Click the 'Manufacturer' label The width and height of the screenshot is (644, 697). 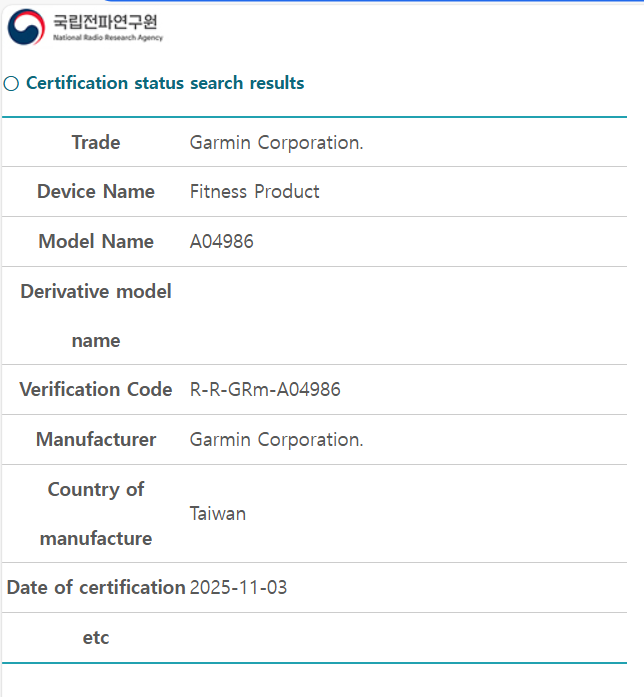[x=96, y=439]
